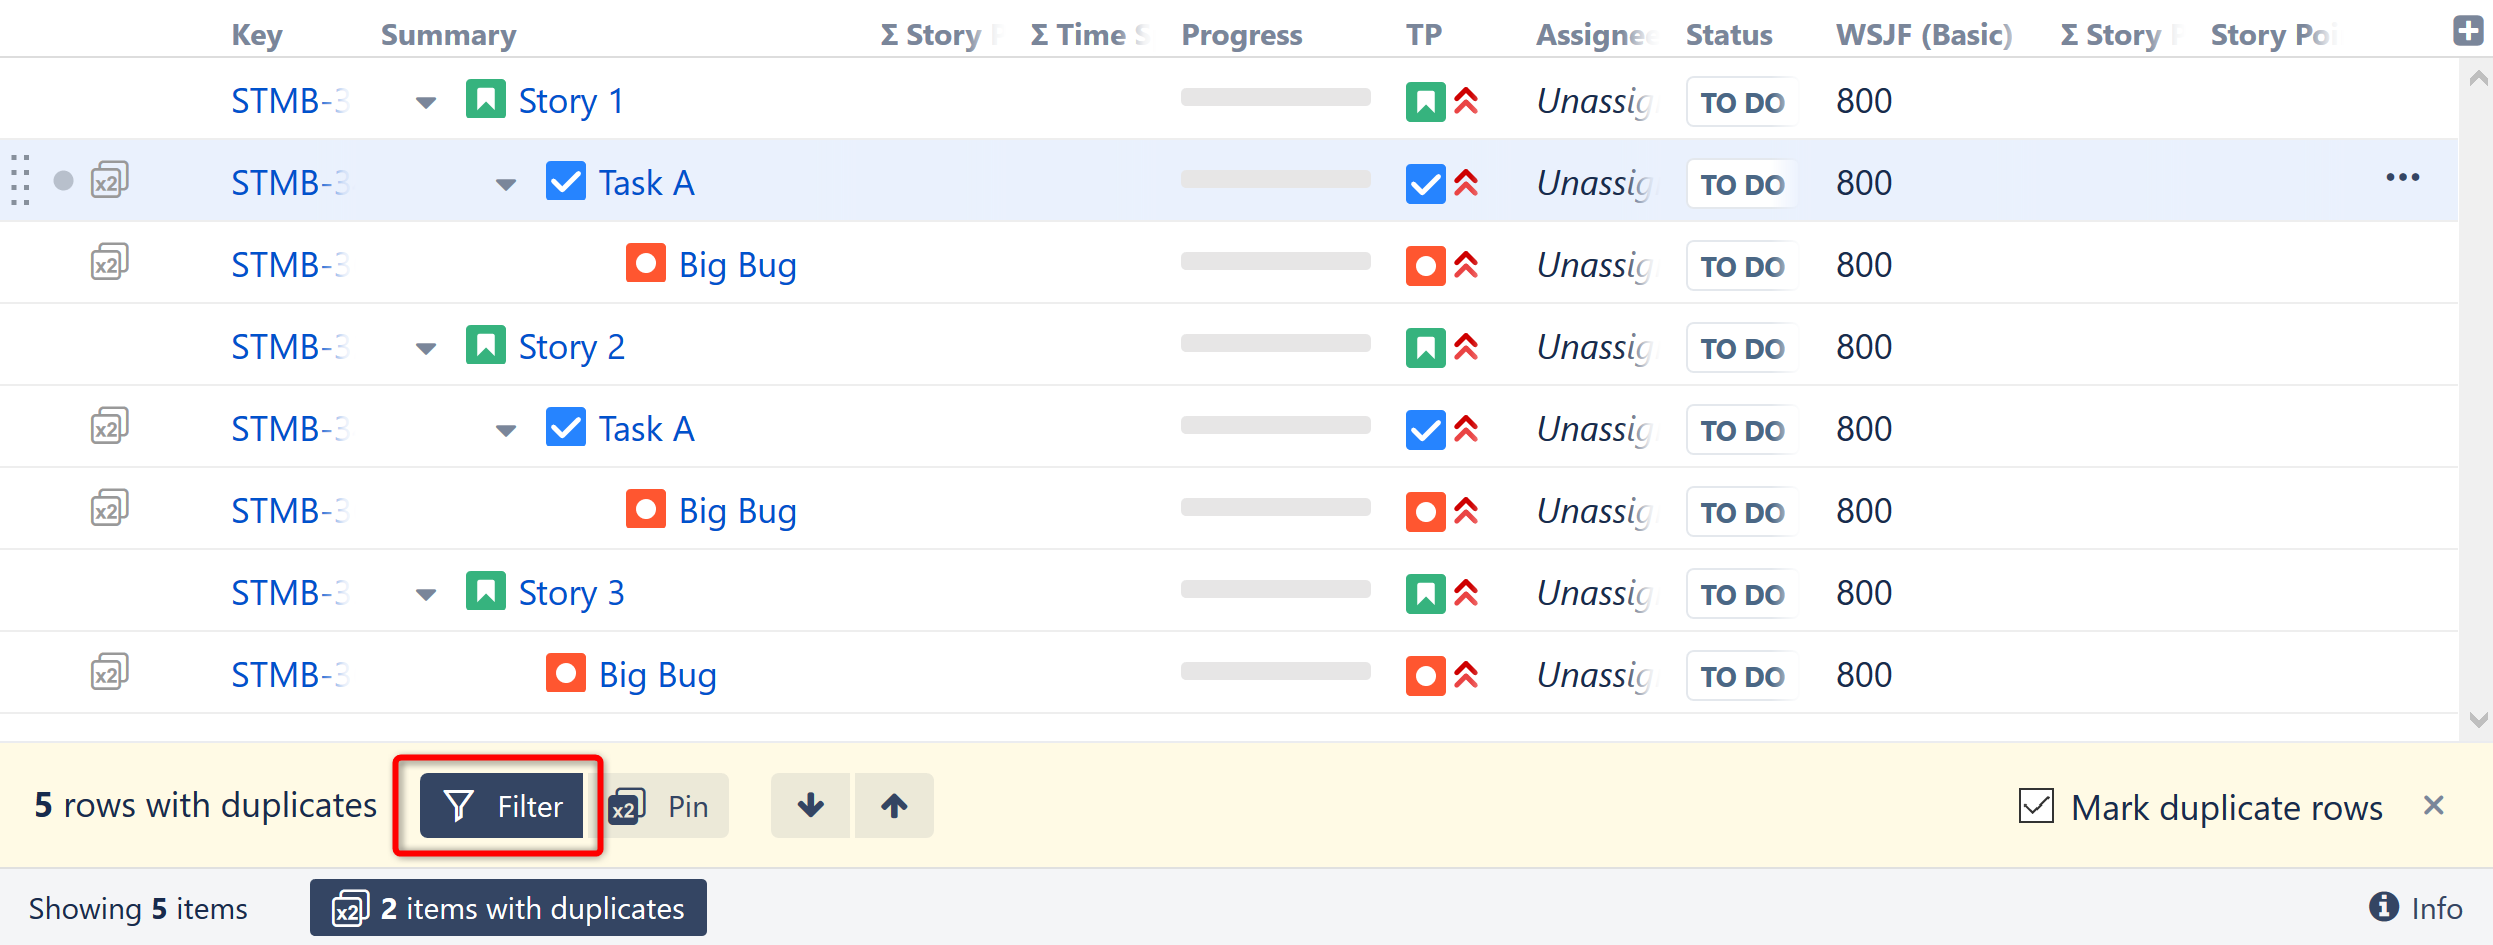Uncheck Mark duplicate rows checkbox
The image size is (2493, 945).
[x=2036, y=806]
